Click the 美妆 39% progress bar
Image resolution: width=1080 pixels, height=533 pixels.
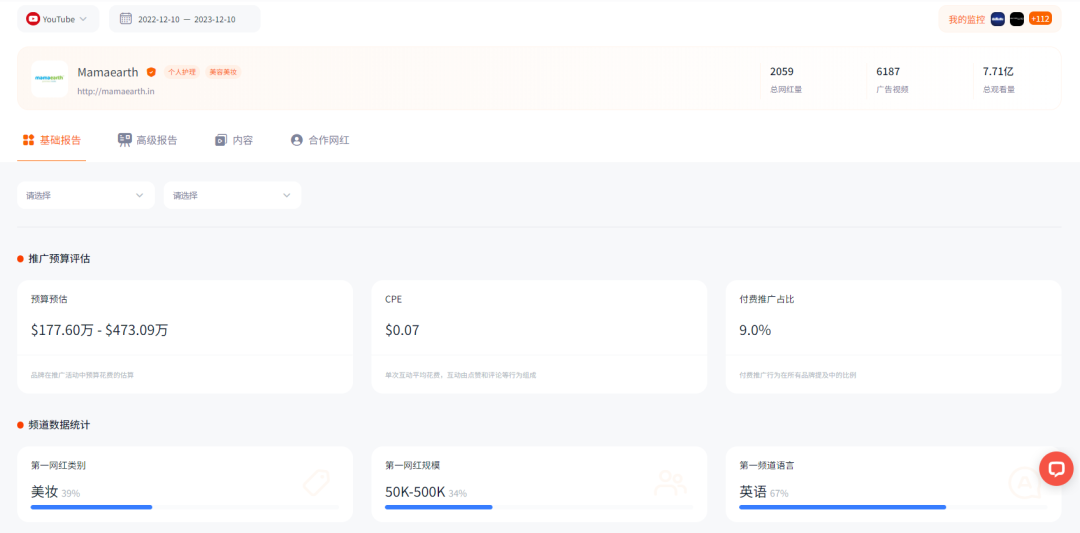click(185, 508)
